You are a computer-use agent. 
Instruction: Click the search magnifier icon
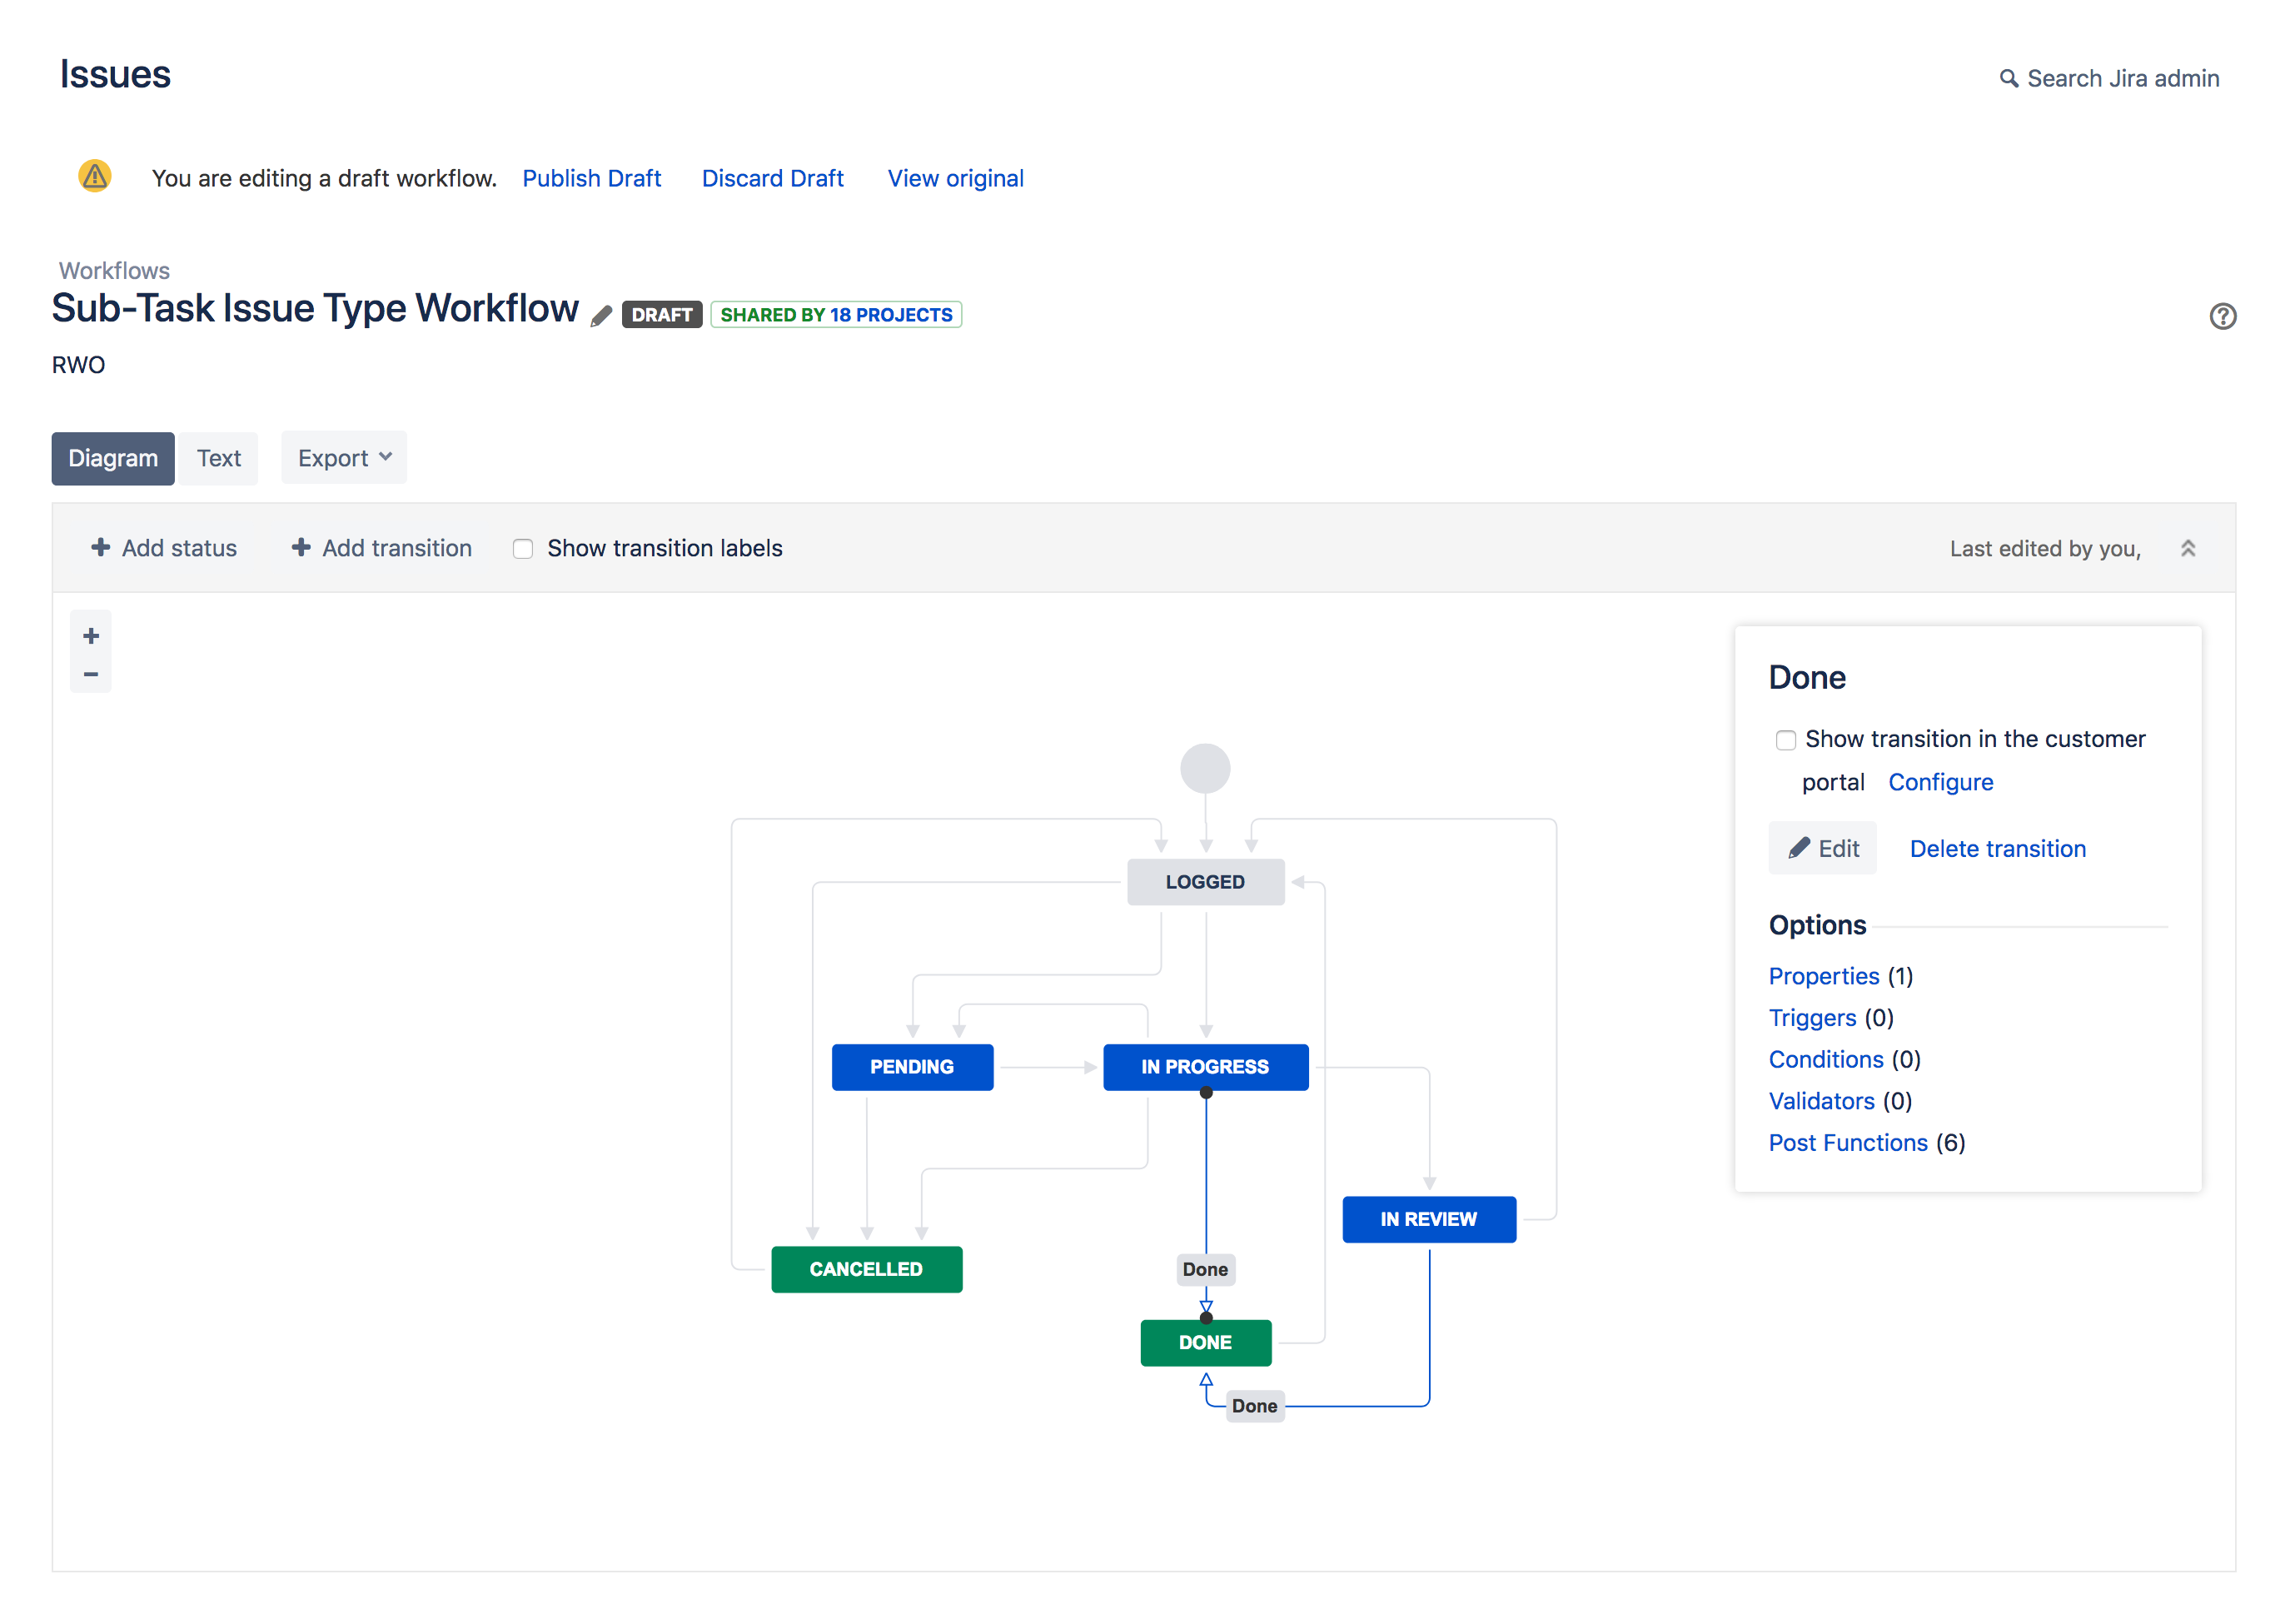2008,78
